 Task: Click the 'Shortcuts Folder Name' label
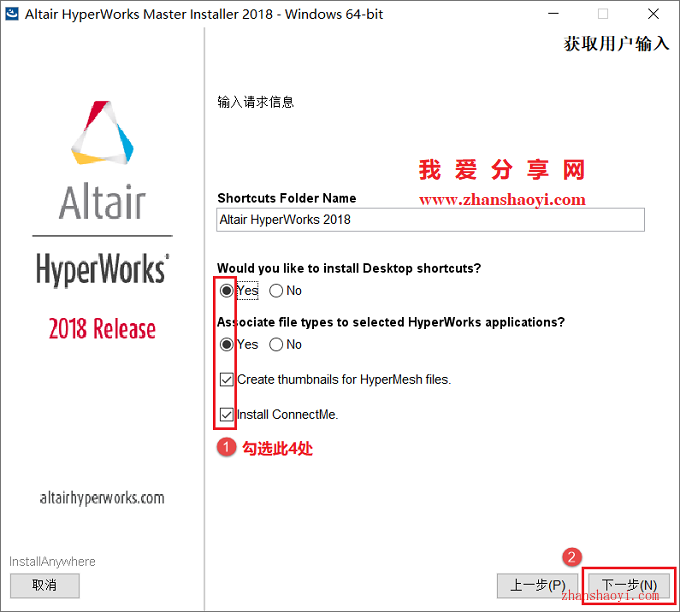287,198
